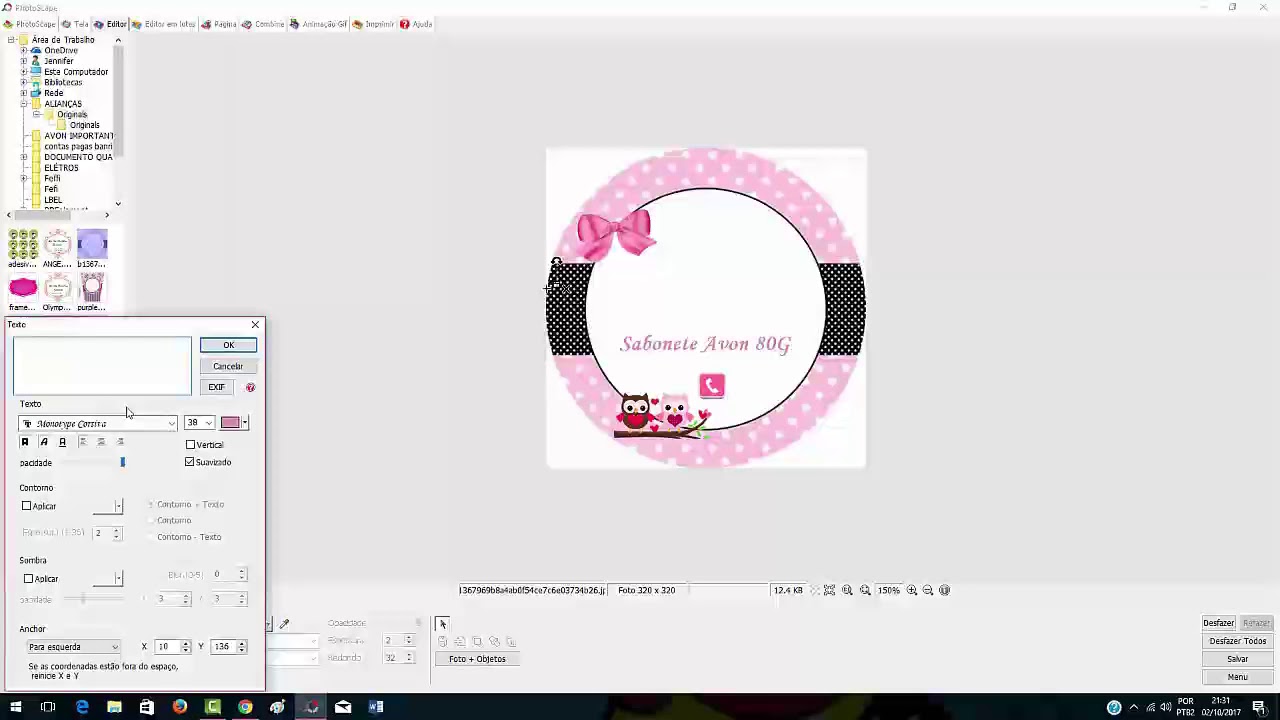Open the Editor em lotes tab
The width and height of the screenshot is (1280, 720).
click(x=163, y=24)
